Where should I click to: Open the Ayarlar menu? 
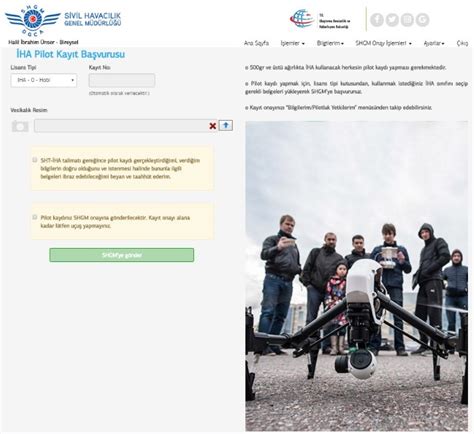coord(434,43)
